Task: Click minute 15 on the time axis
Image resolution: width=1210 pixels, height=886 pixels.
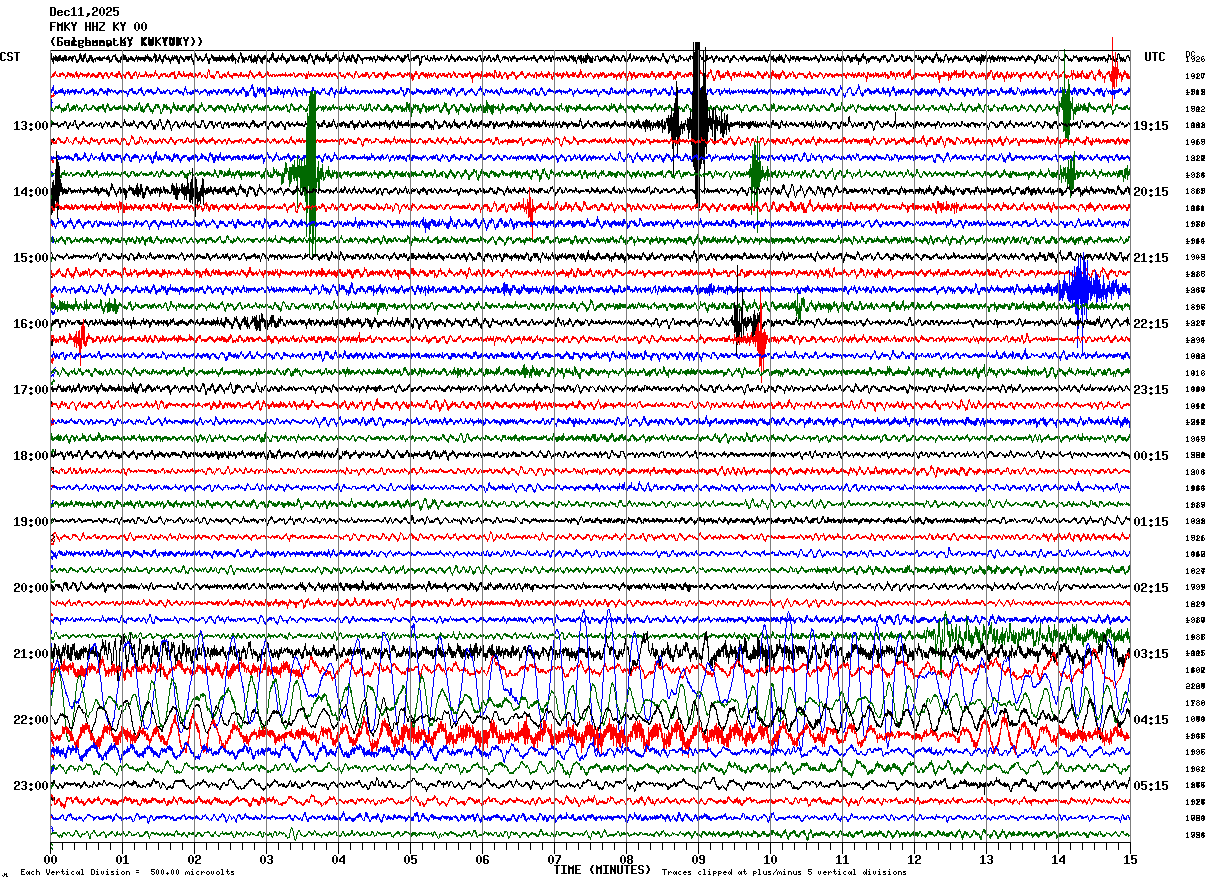Action: [1130, 859]
